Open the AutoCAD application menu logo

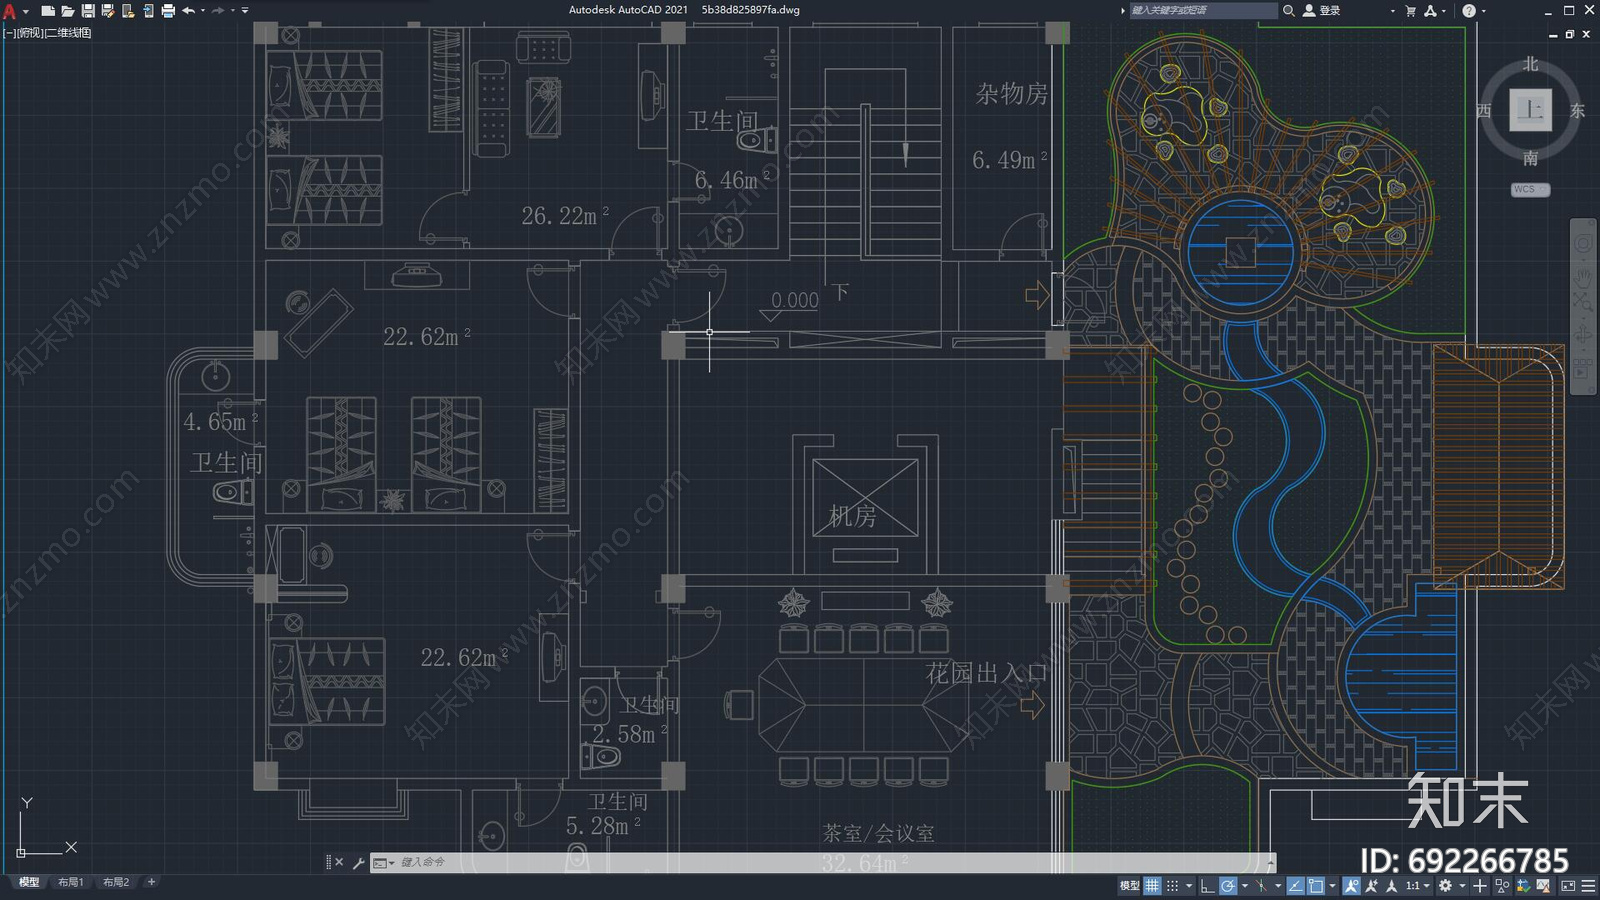[9, 11]
